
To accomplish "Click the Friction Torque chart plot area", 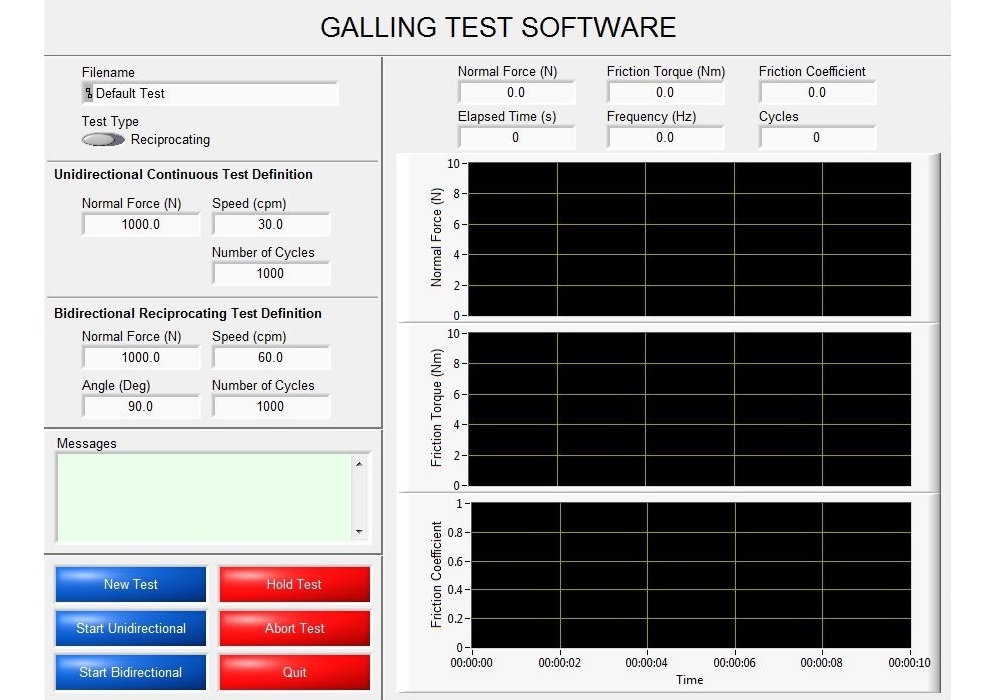I will click(x=689, y=409).
